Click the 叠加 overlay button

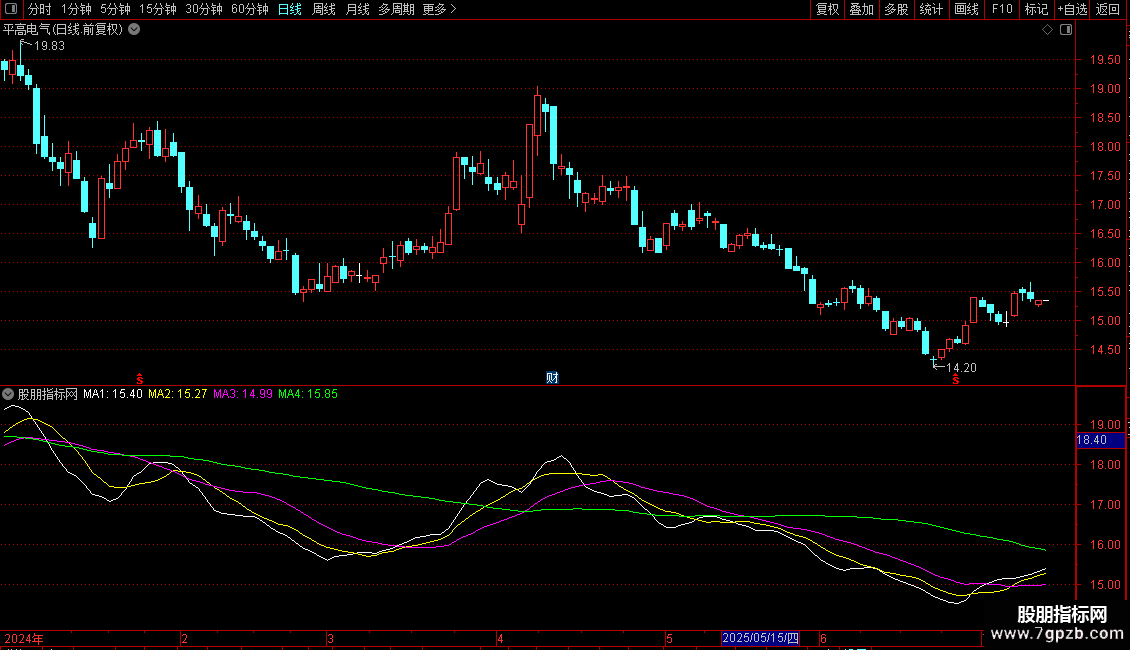coord(861,9)
